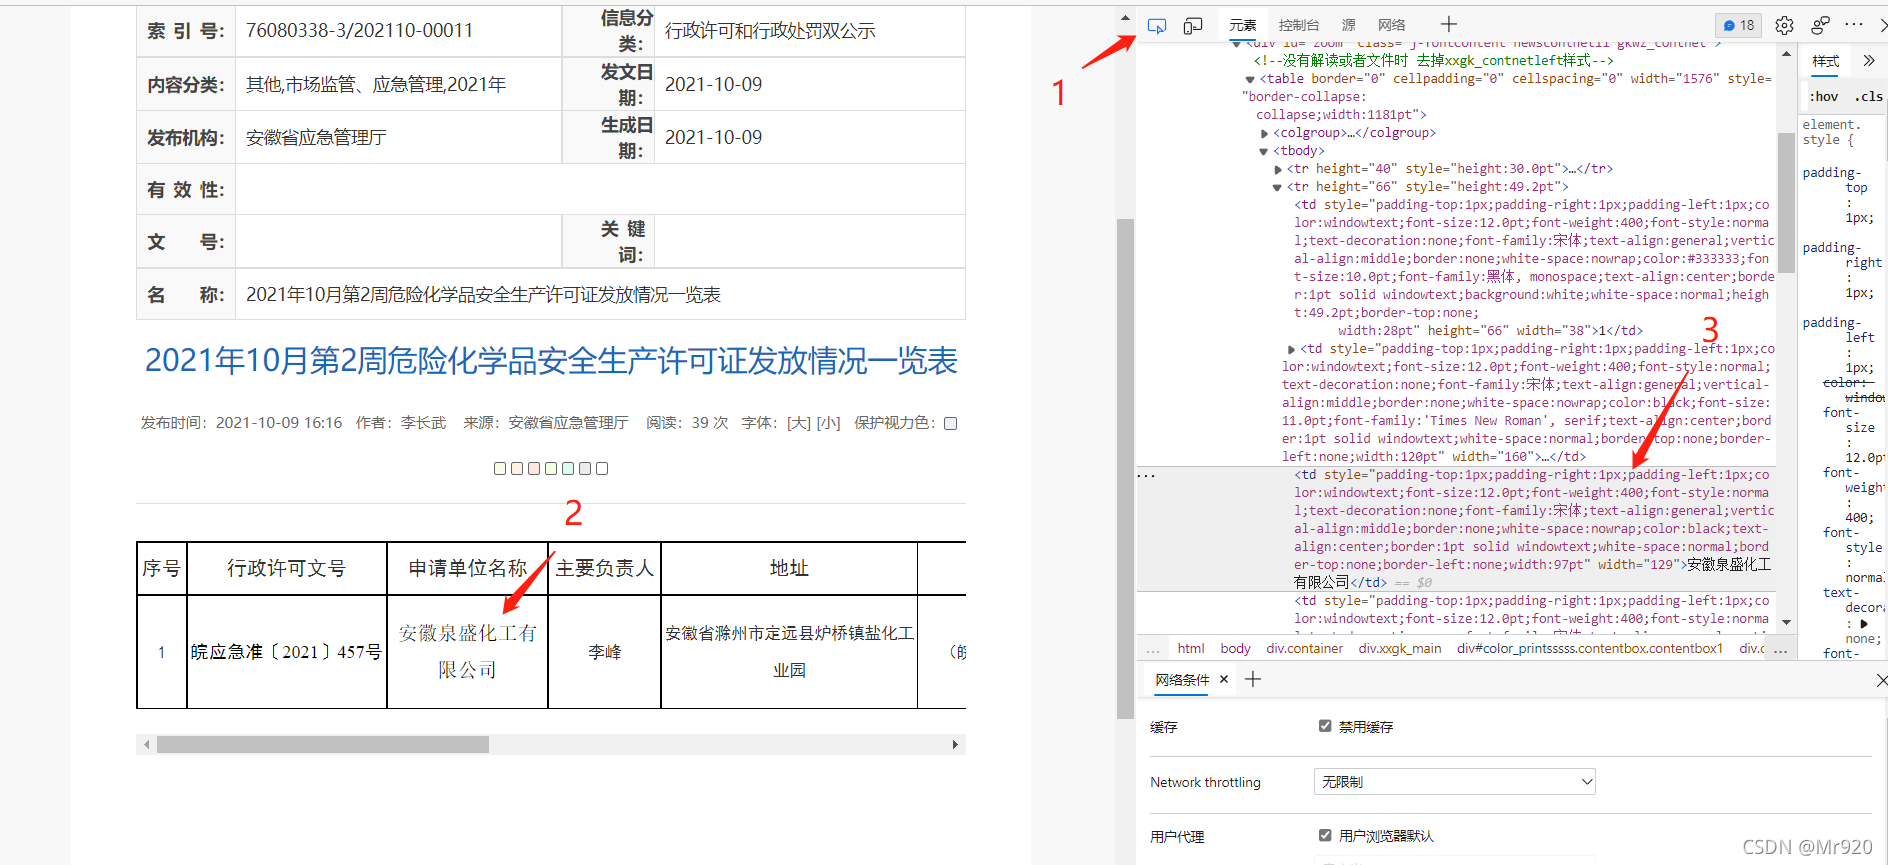This screenshot has width=1888, height=865.
Task: Click the page scrollbar up arrow
Action: (1125, 18)
